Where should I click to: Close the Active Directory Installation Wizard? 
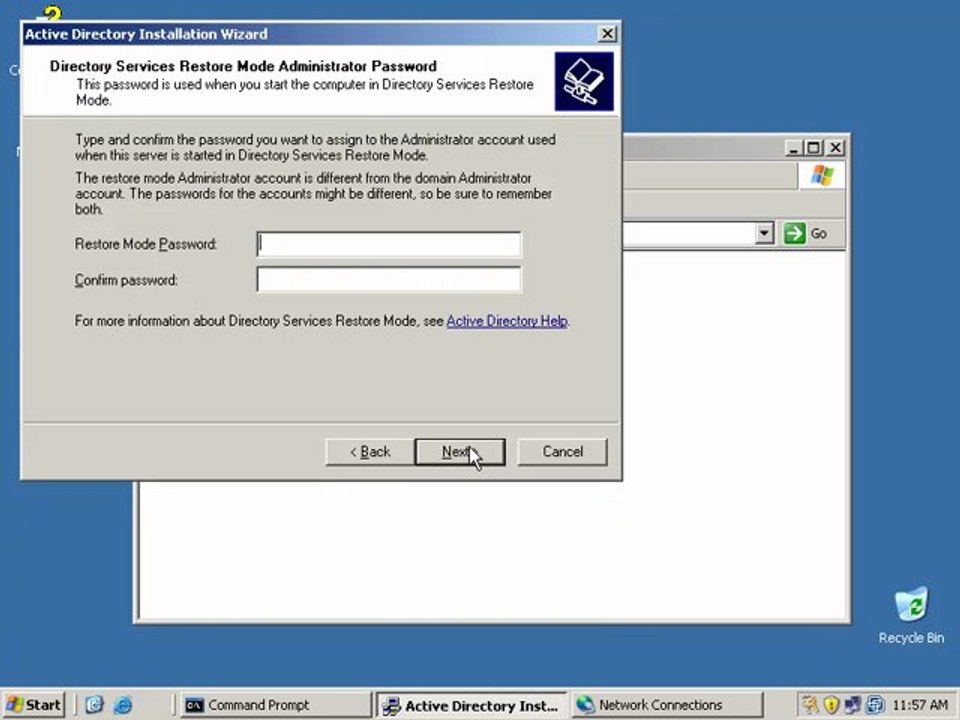pos(607,34)
